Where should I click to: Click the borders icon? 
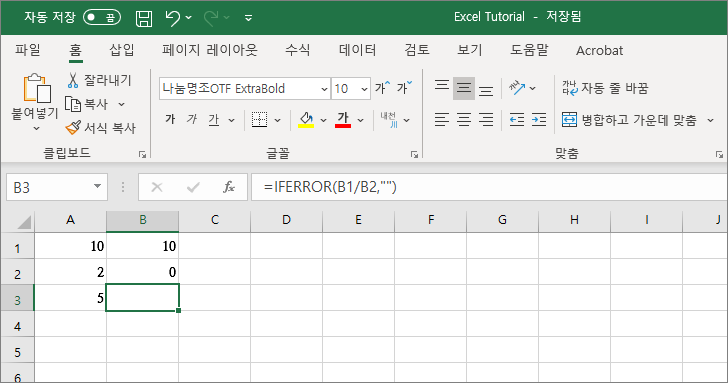[x=259, y=120]
